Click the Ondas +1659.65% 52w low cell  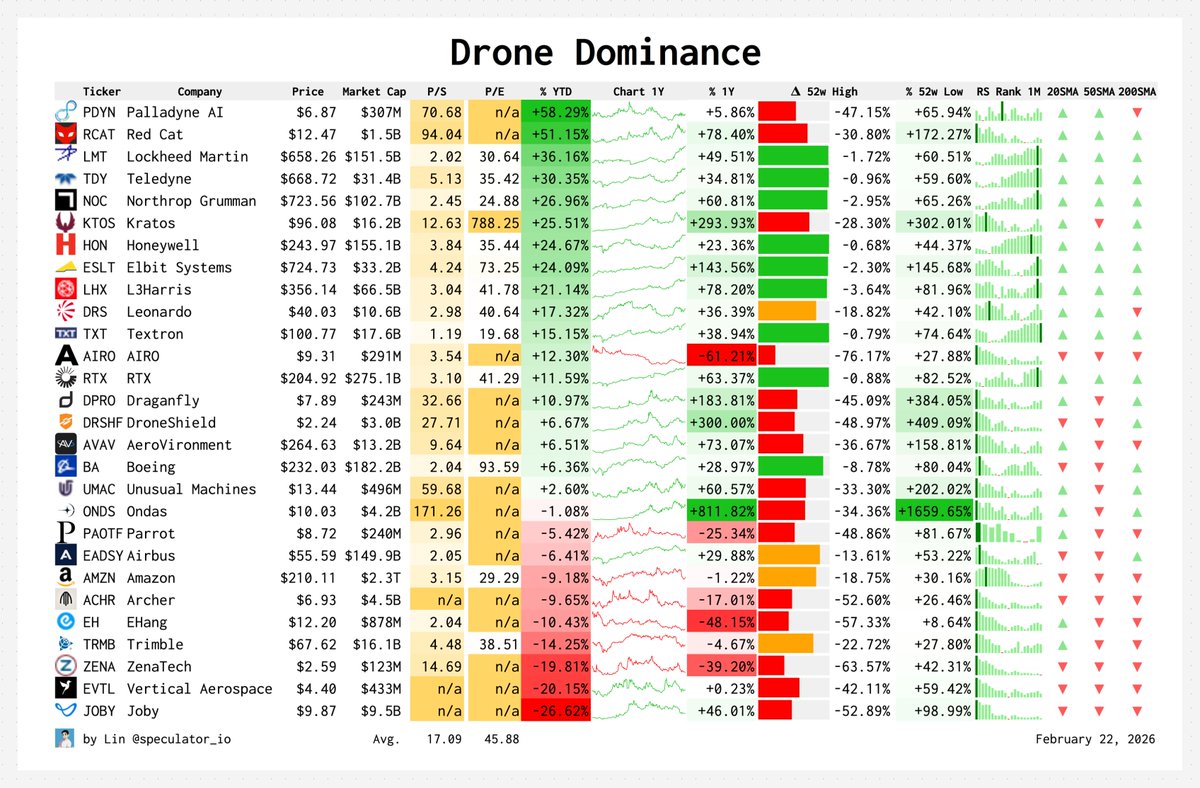click(x=935, y=511)
